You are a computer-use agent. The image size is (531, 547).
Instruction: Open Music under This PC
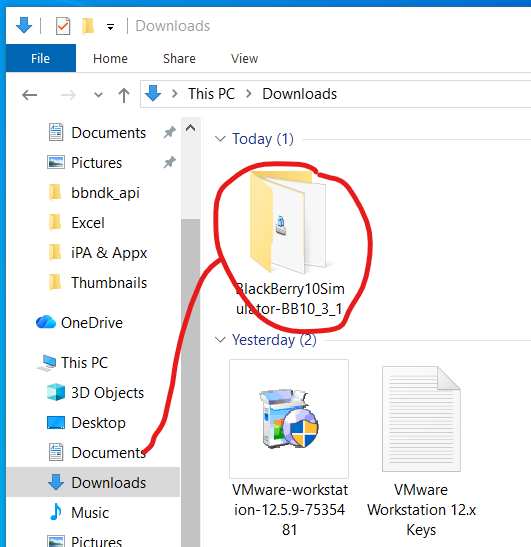tap(90, 513)
